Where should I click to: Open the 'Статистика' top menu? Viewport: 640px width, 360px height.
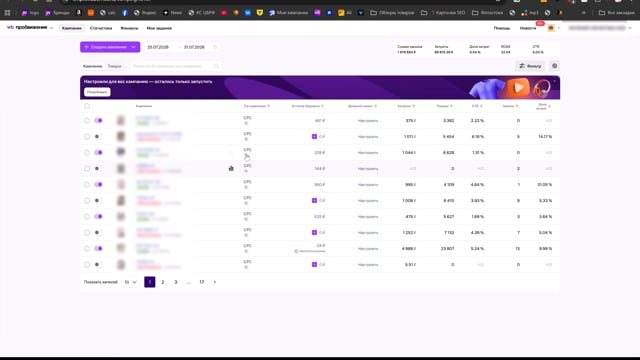(101, 28)
